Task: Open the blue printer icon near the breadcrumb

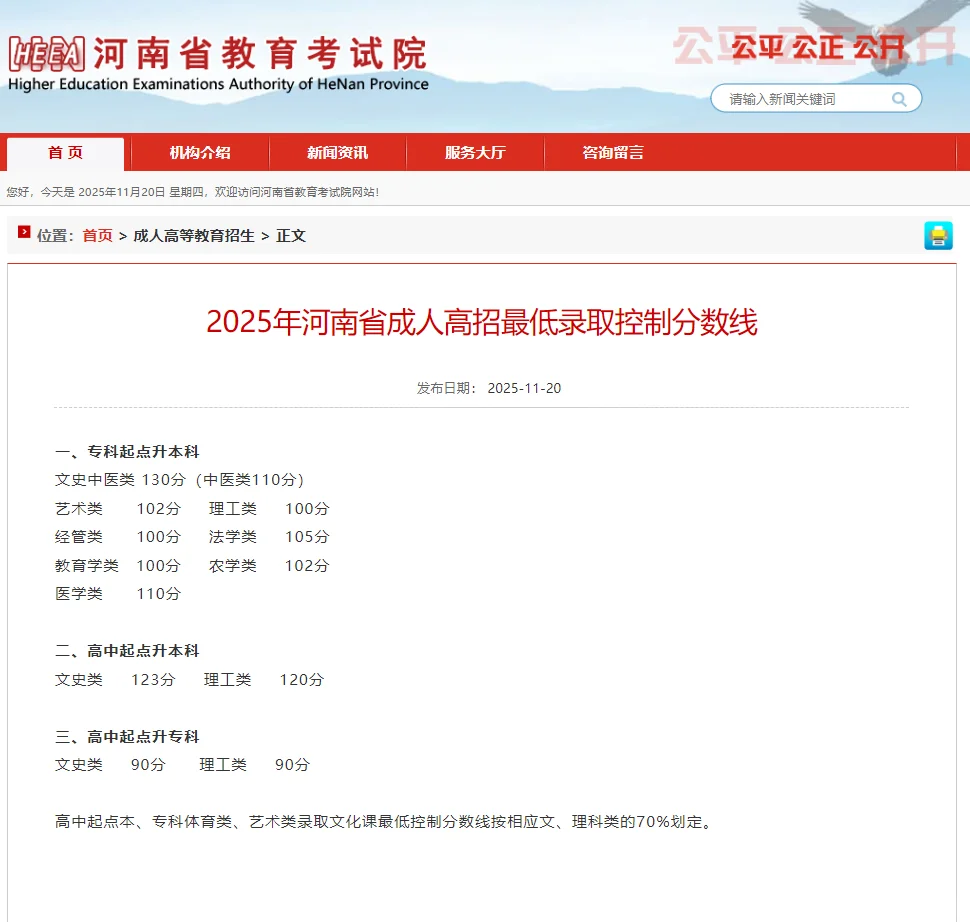Action: click(938, 236)
